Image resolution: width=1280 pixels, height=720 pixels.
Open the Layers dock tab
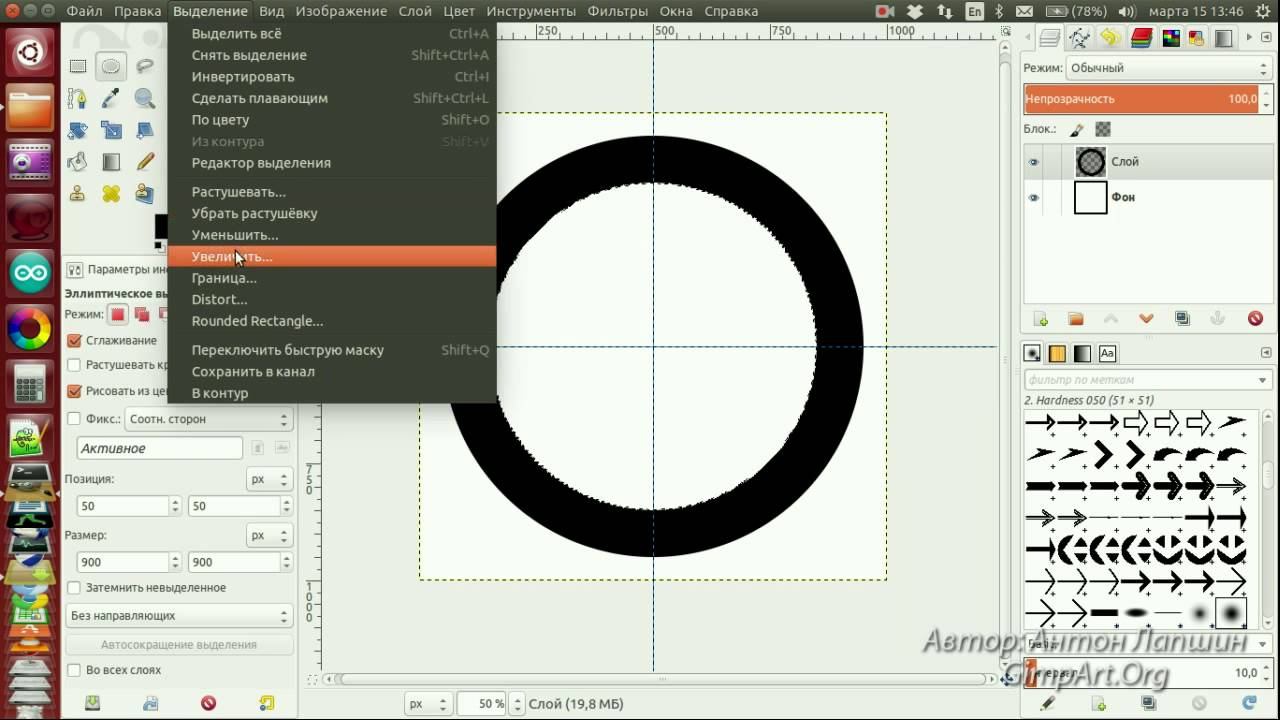point(1049,38)
